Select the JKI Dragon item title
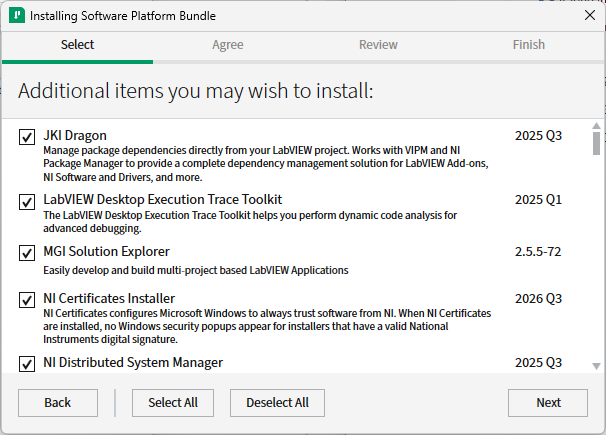This screenshot has width=606, height=435. (x=75, y=136)
